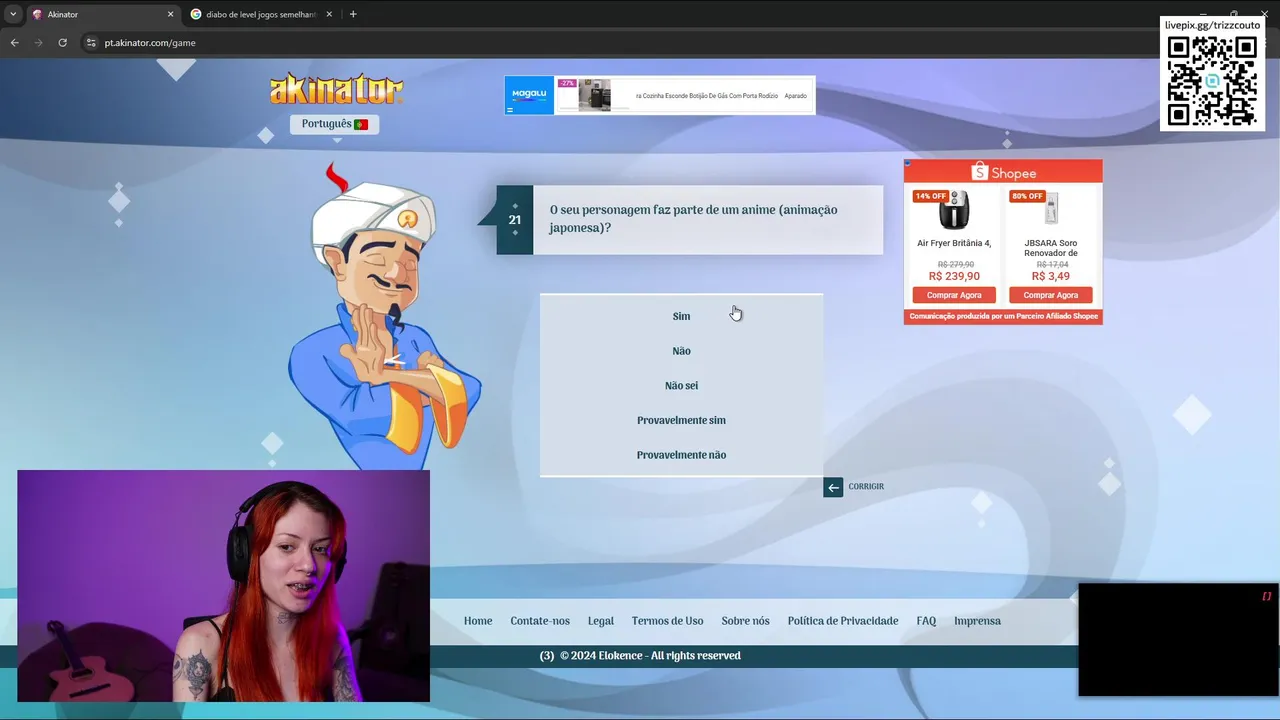The image size is (1280, 720).
Task: Click the JBSARA Soro product image
Action: pyautogui.click(x=1050, y=210)
